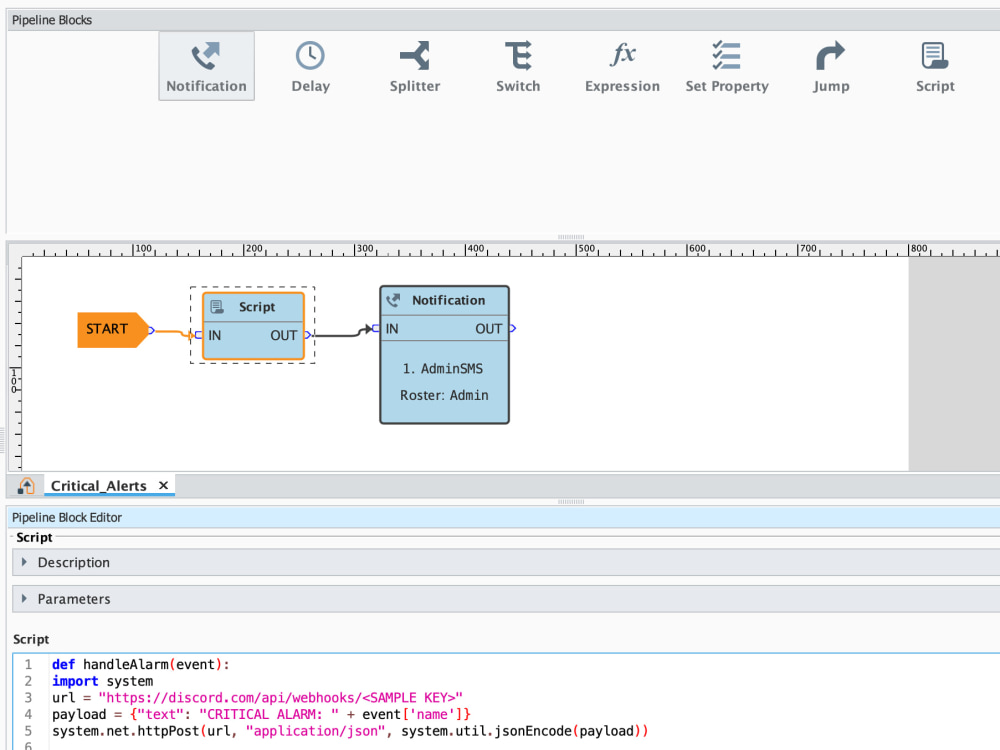Click the script icon in the Script block header
The width and height of the screenshot is (1000, 750).
(217, 307)
